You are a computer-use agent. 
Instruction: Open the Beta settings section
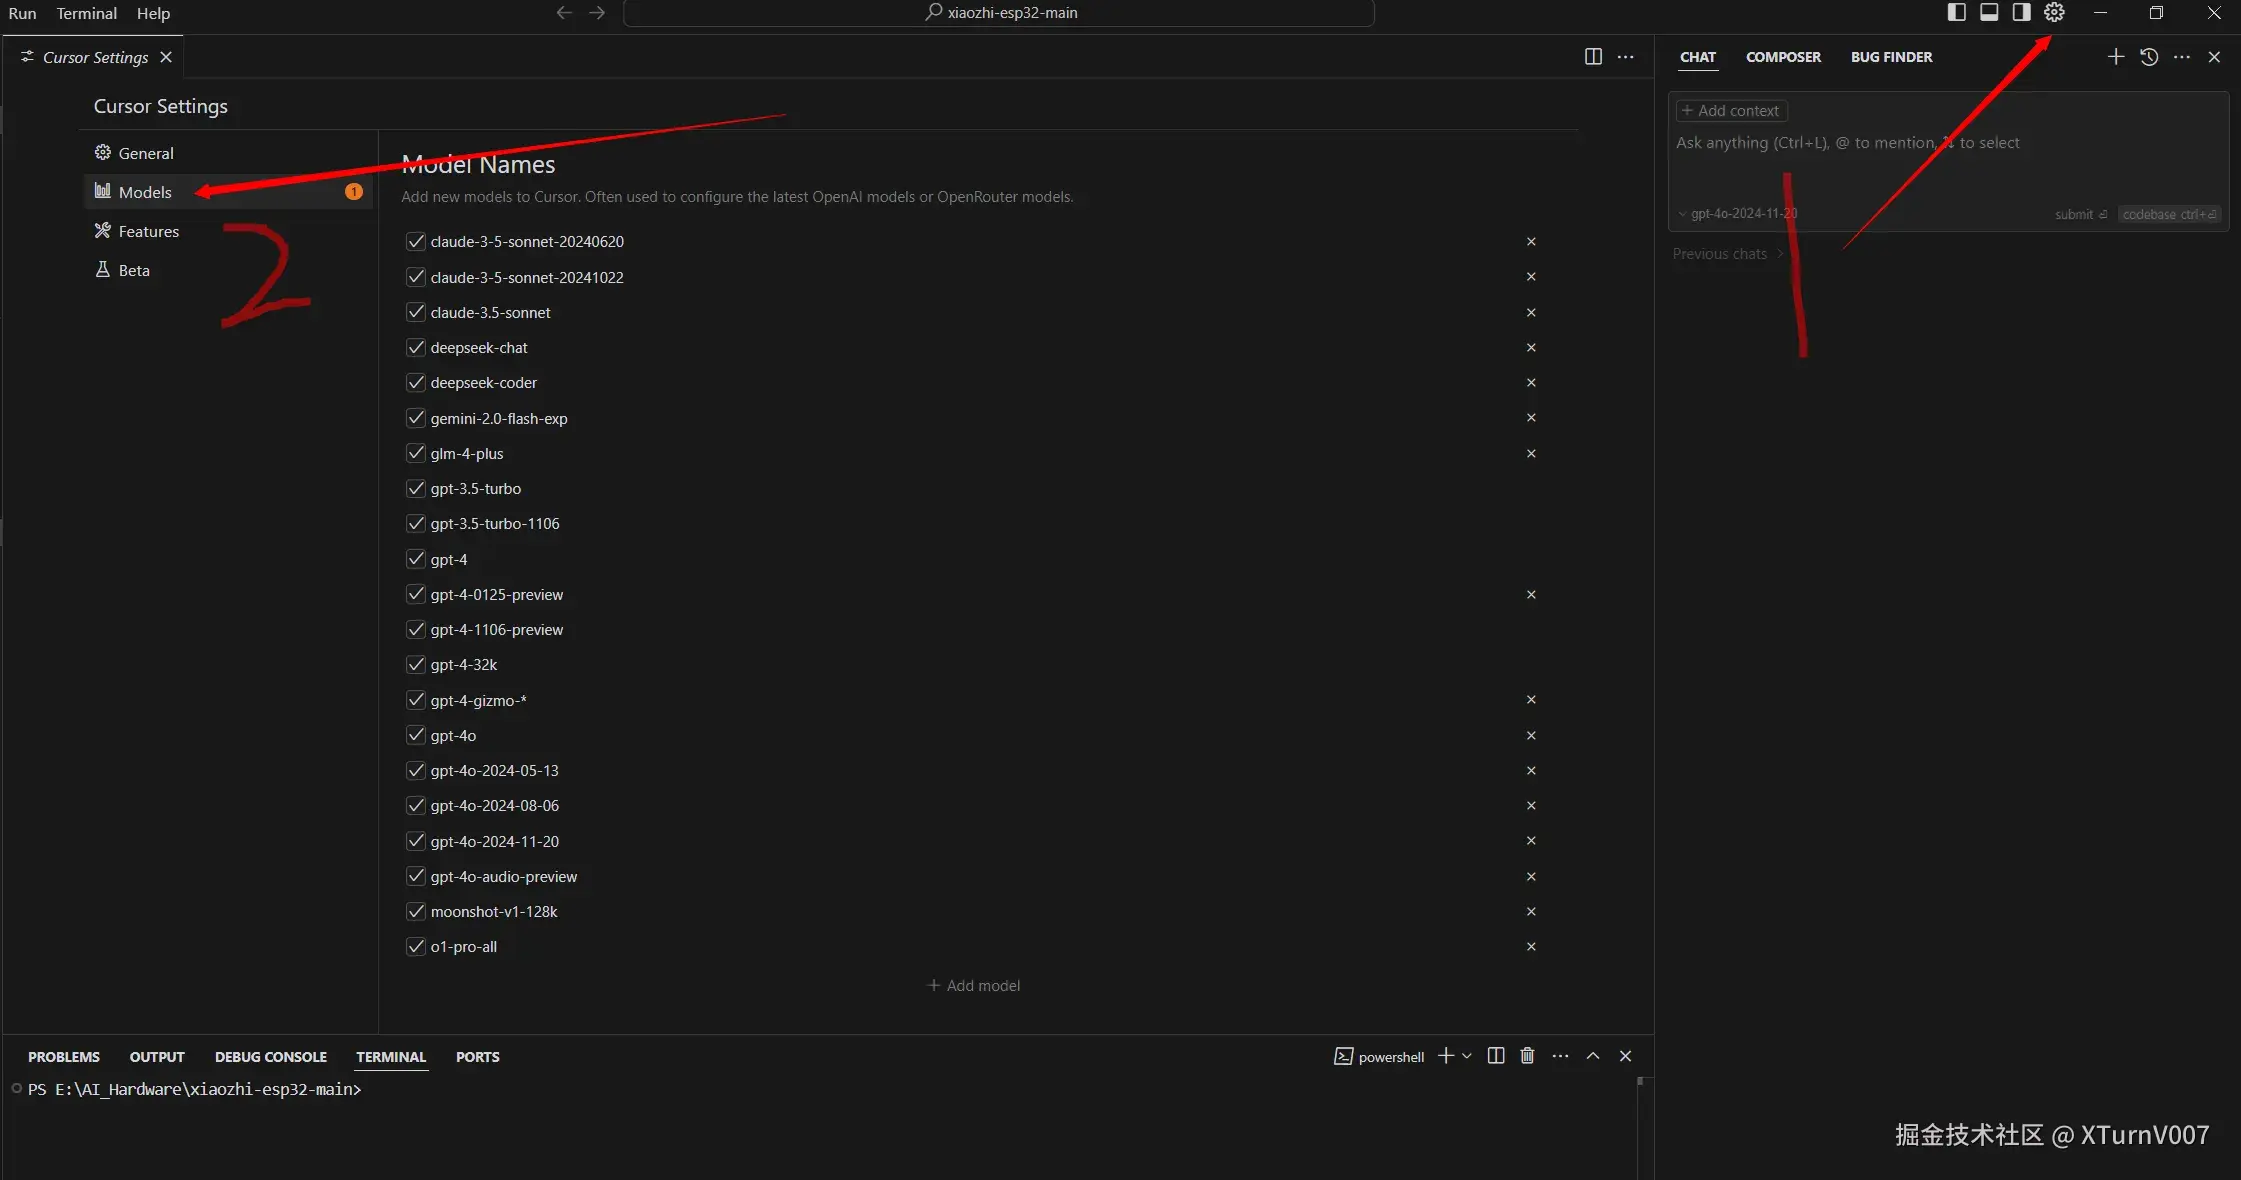tap(134, 270)
